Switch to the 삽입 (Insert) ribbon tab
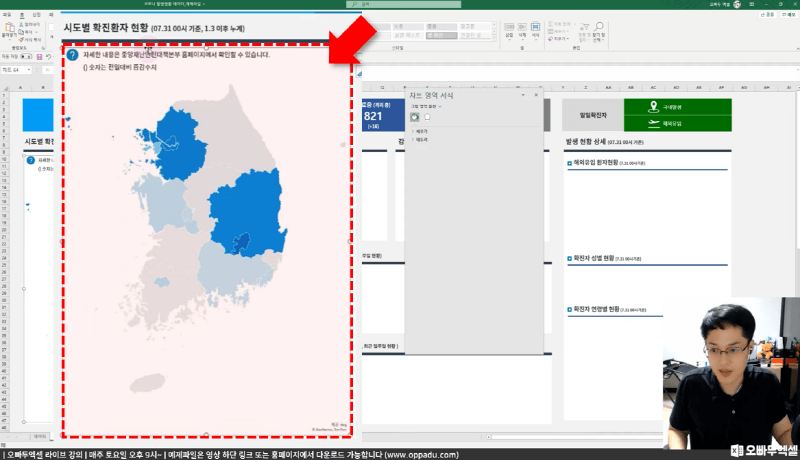This screenshot has height=460, width=800. coord(37,14)
